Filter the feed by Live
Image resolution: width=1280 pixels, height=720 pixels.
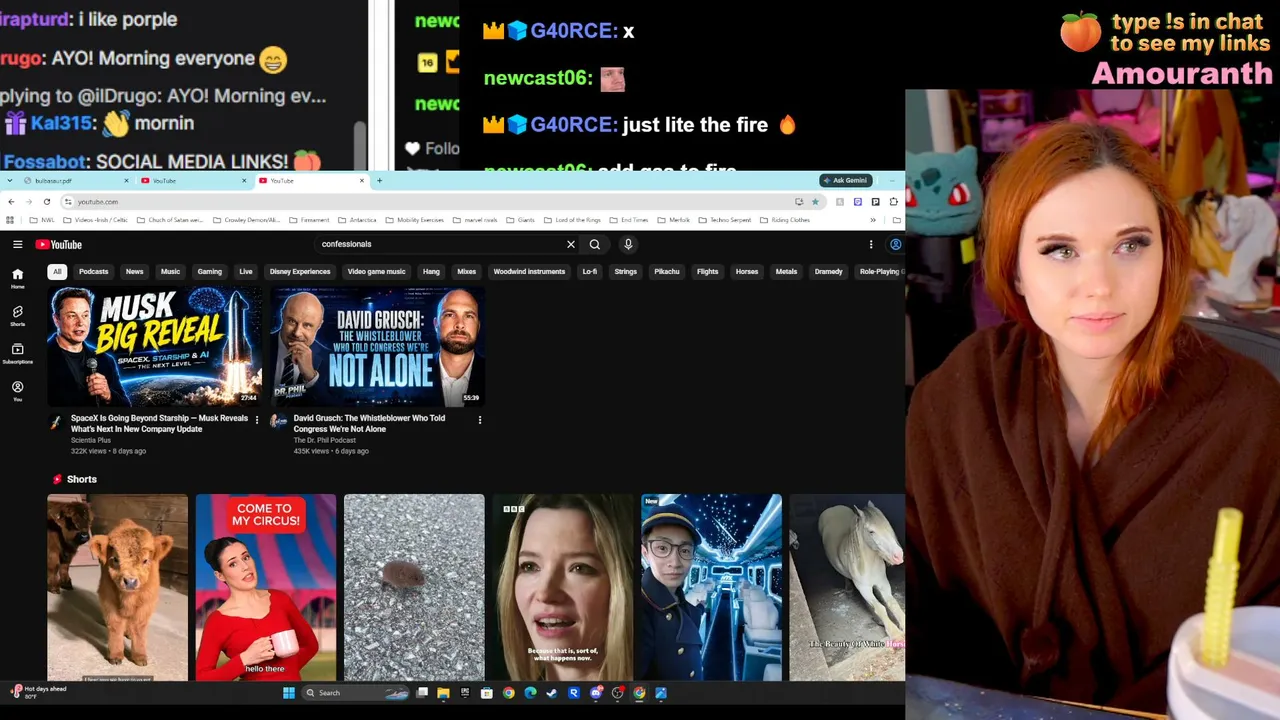click(246, 272)
